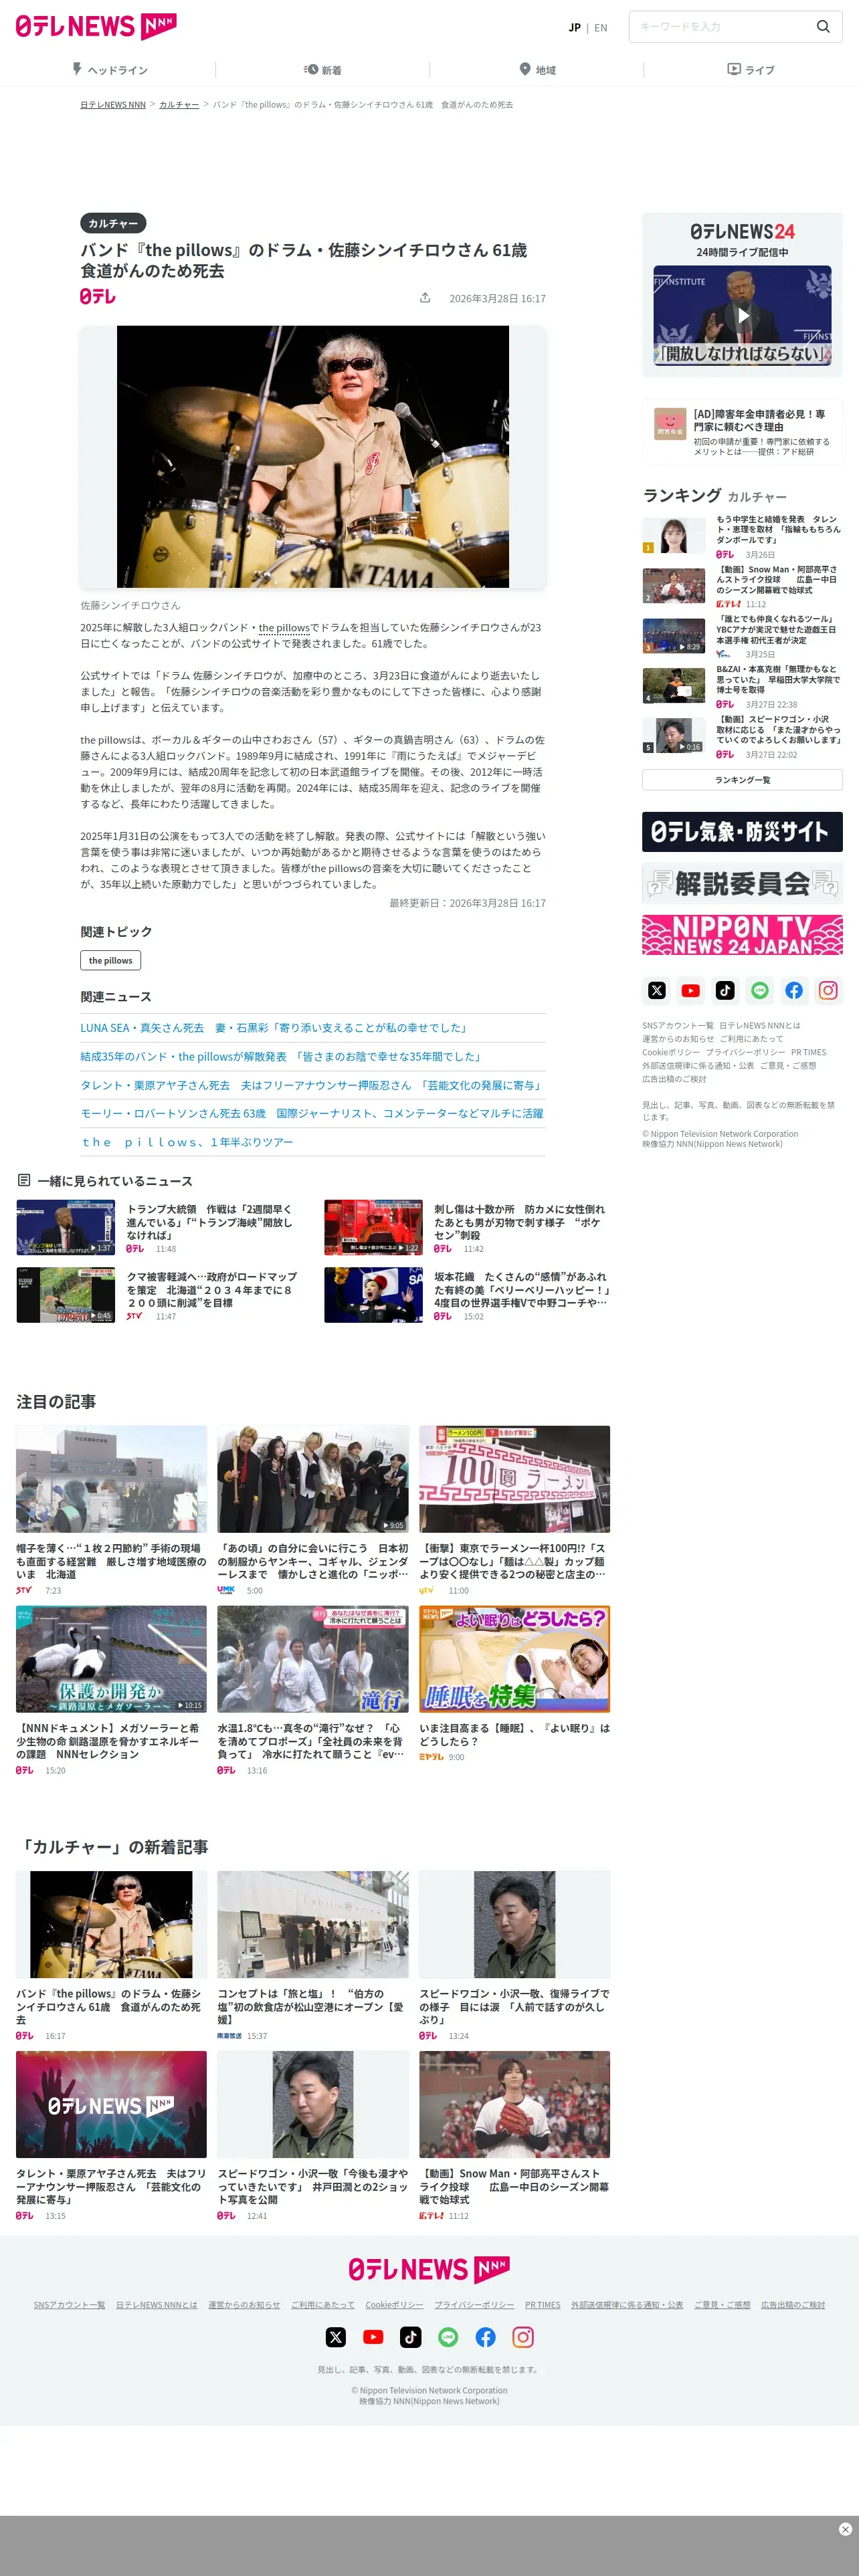Image resolution: width=859 pixels, height=2576 pixels.
Task: Open the メガソーラーと希少生物 documentary article
Action: point(111,1690)
